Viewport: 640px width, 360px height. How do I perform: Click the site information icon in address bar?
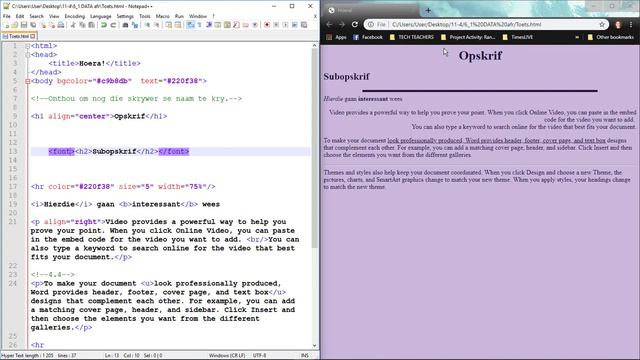click(371, 24)
